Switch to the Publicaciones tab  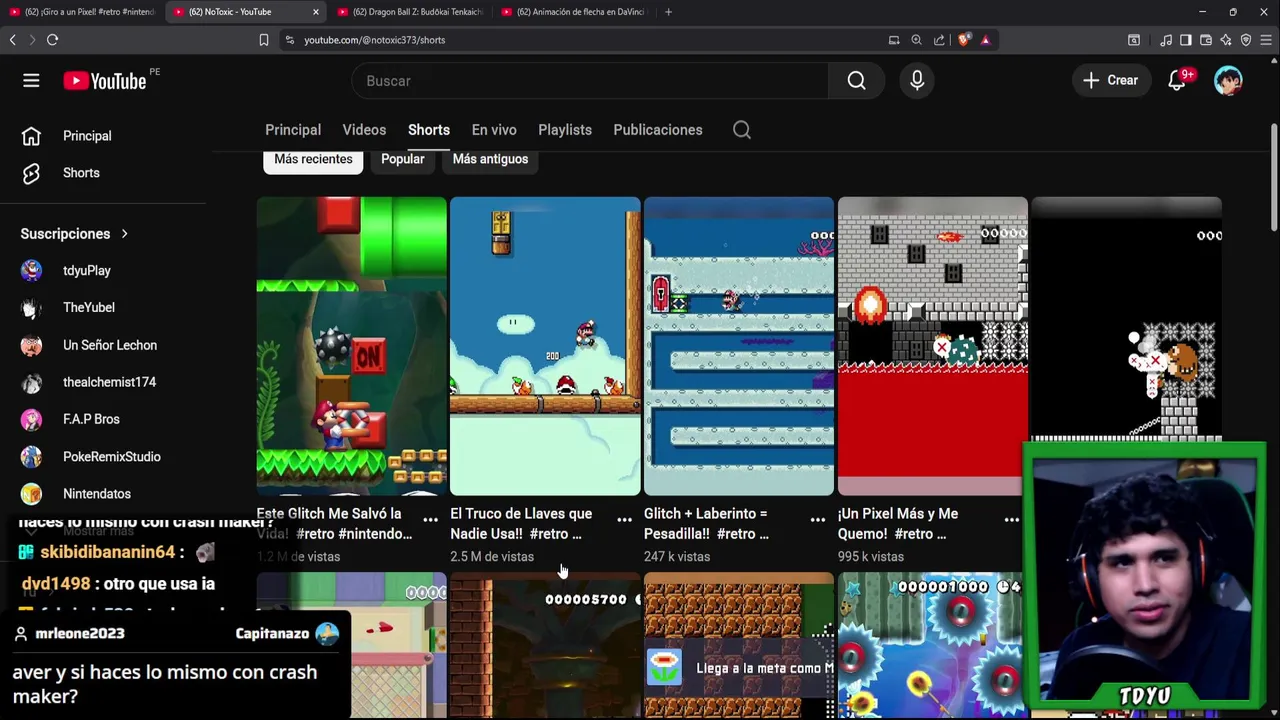pos(658,130)
